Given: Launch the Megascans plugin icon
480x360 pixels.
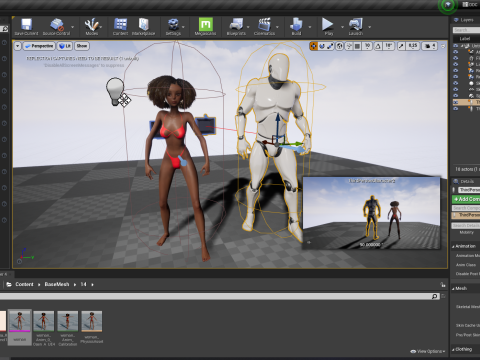Looking at the screenshot, I should [205, 27].
